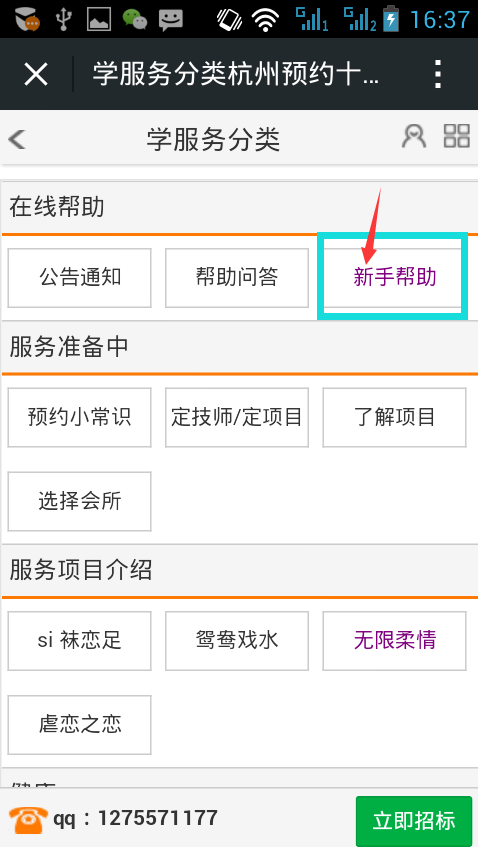478x847 pixels.
Task: Select 选择会所 item
Action: (79, 501)
